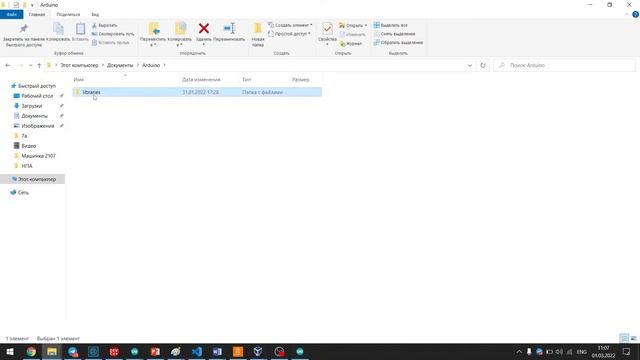Open Documents (Документы) in sidebar
Screen dimensions: 640x360
tap(31, 116)
